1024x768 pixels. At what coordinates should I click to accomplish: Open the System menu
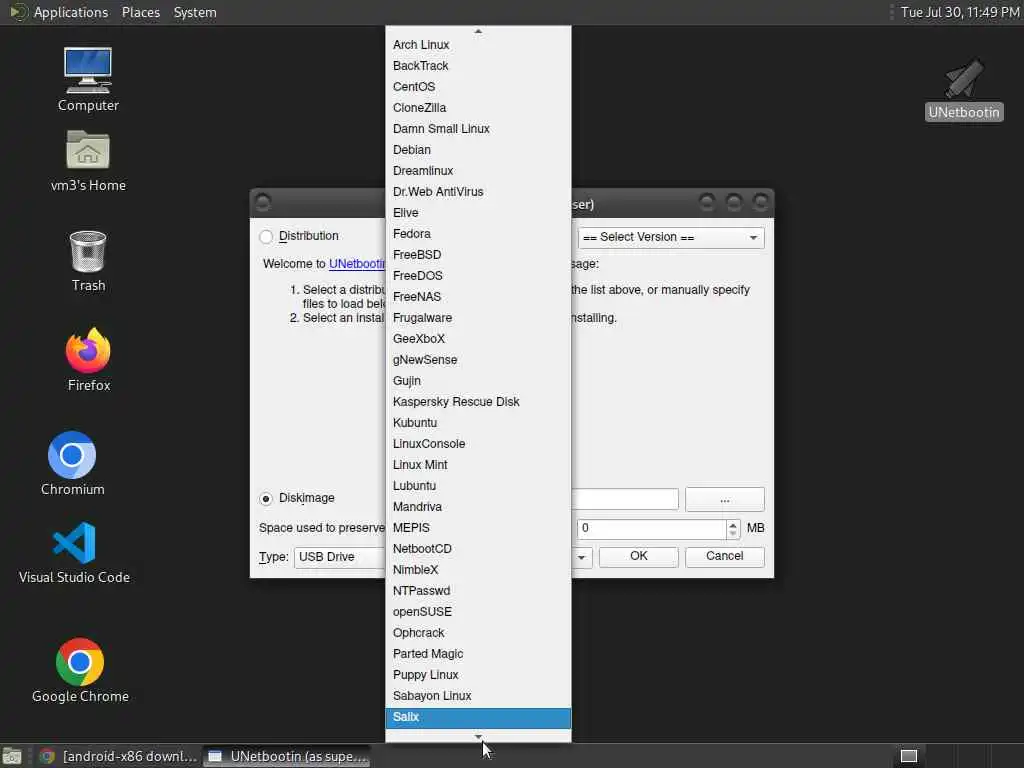(195, 12)
